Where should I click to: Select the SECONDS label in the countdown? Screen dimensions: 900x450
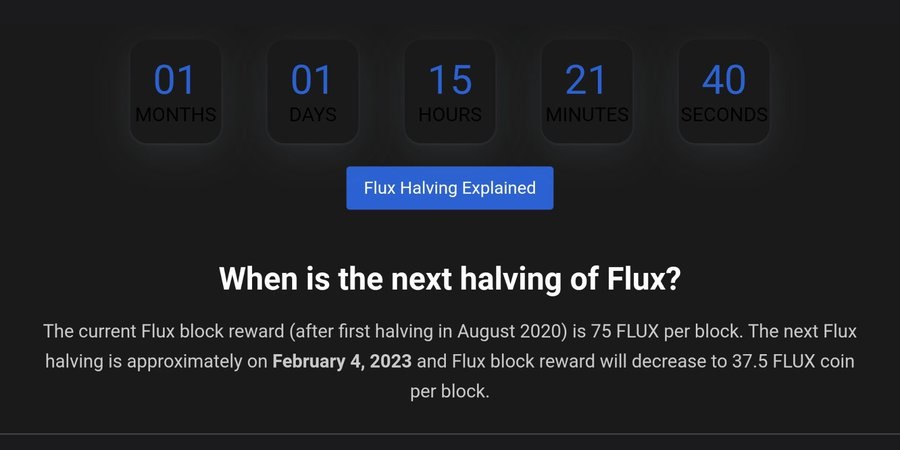coord(724,115)
